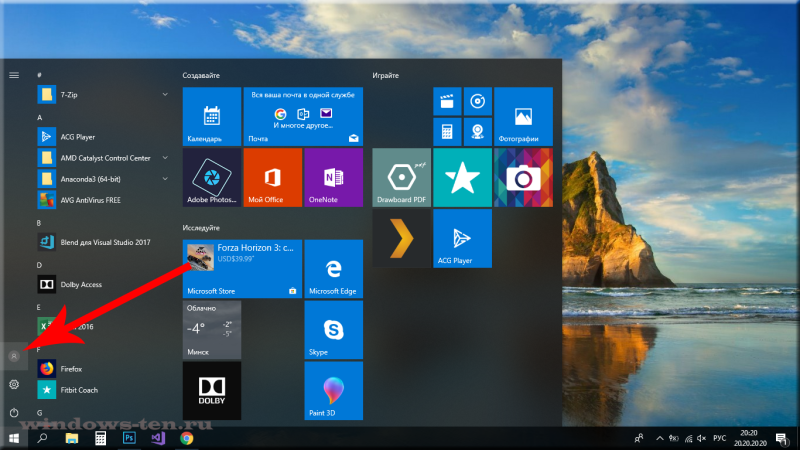Open the muted volume tray icon
The image size is (800, 450).
pos(701,438)
